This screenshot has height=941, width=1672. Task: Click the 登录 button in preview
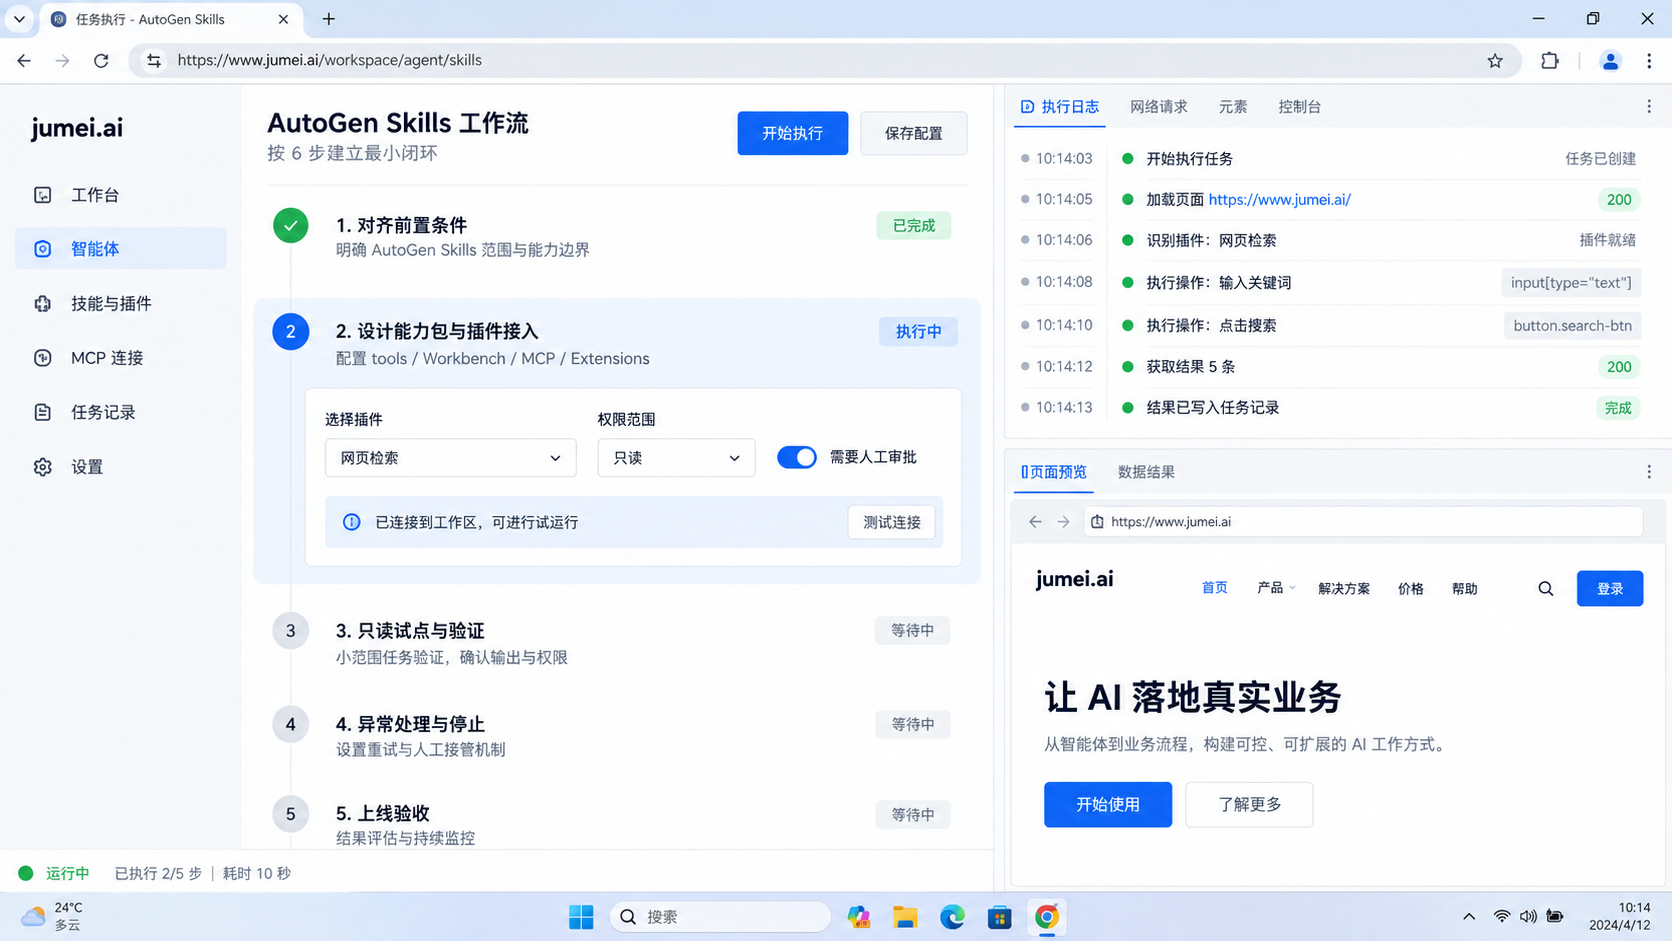pyautogui.click(x=1610, y=589)
